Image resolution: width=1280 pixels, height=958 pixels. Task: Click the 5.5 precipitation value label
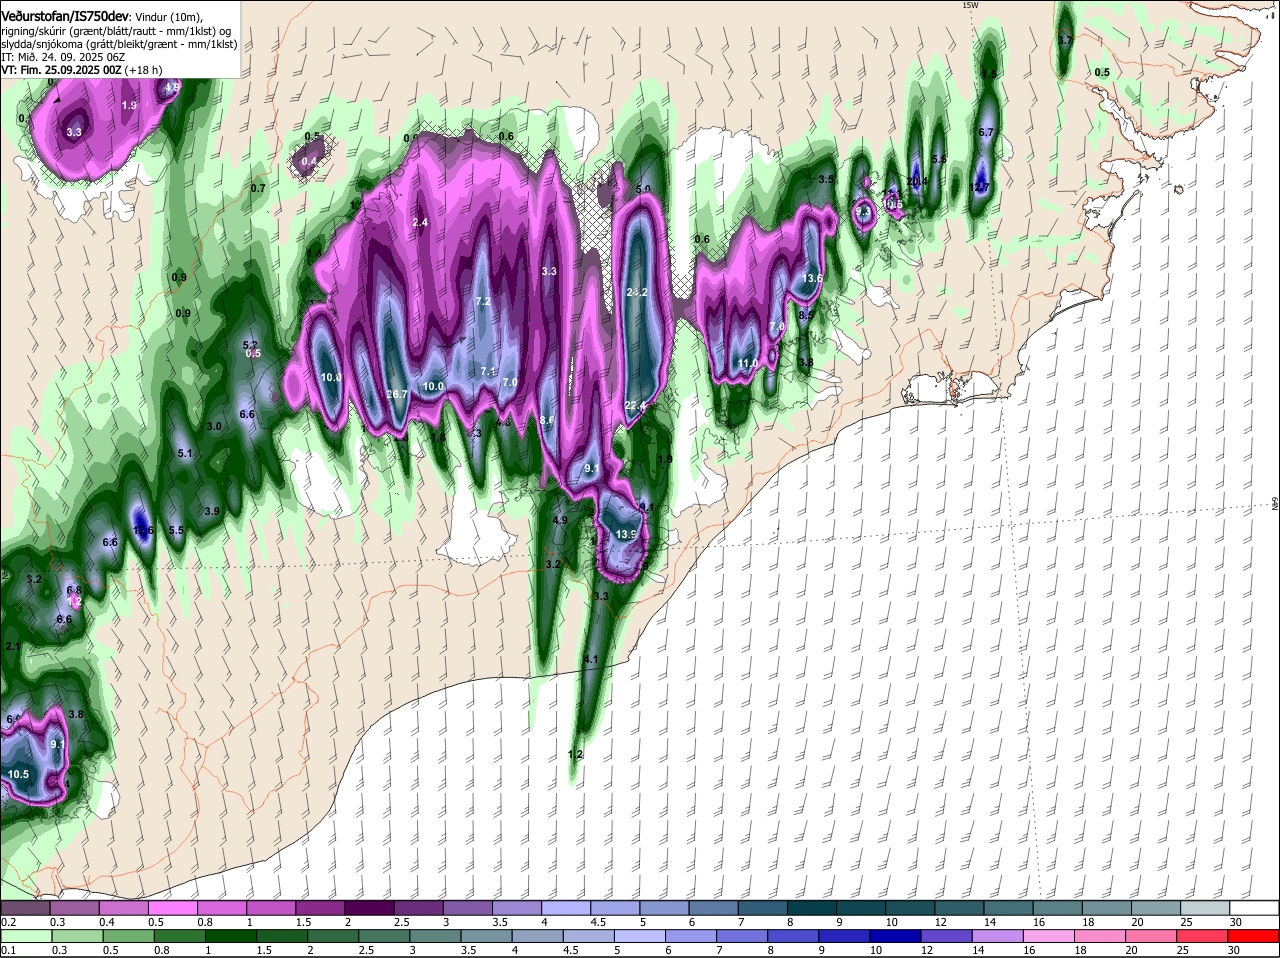176,530
